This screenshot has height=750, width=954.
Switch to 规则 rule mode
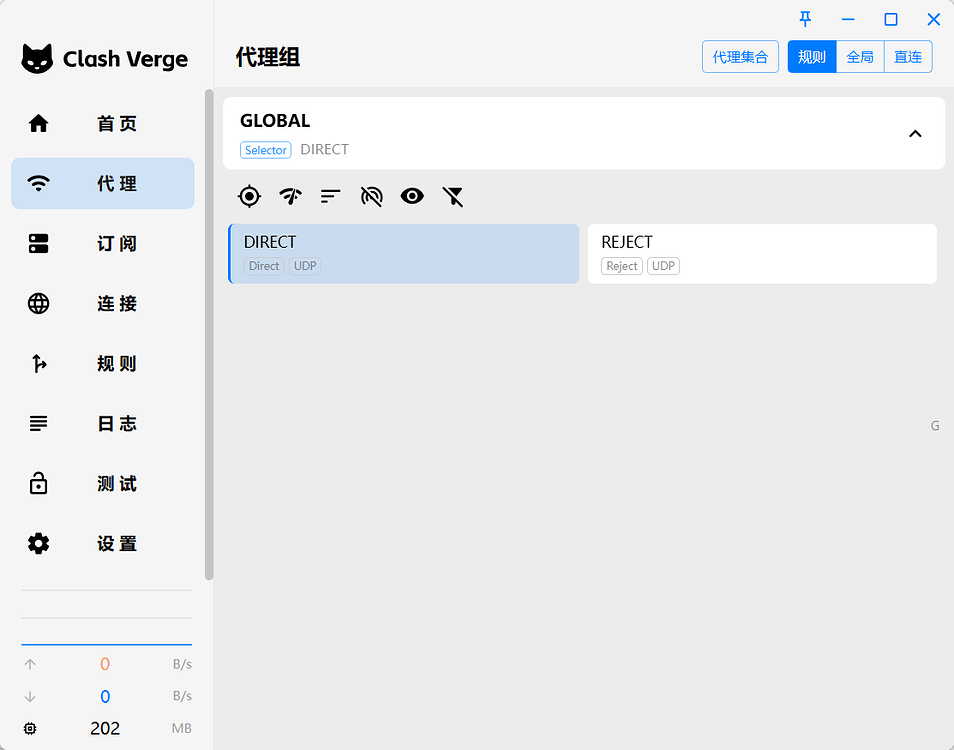pyautogui.click(x=812, y=57)
